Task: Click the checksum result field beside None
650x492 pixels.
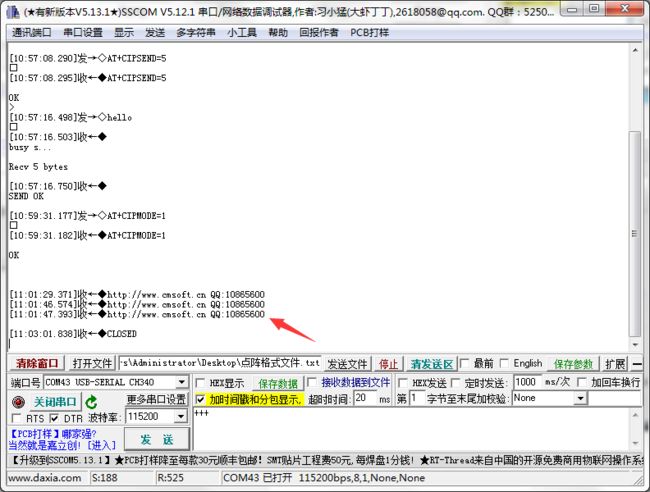Action: click(614, 399)
